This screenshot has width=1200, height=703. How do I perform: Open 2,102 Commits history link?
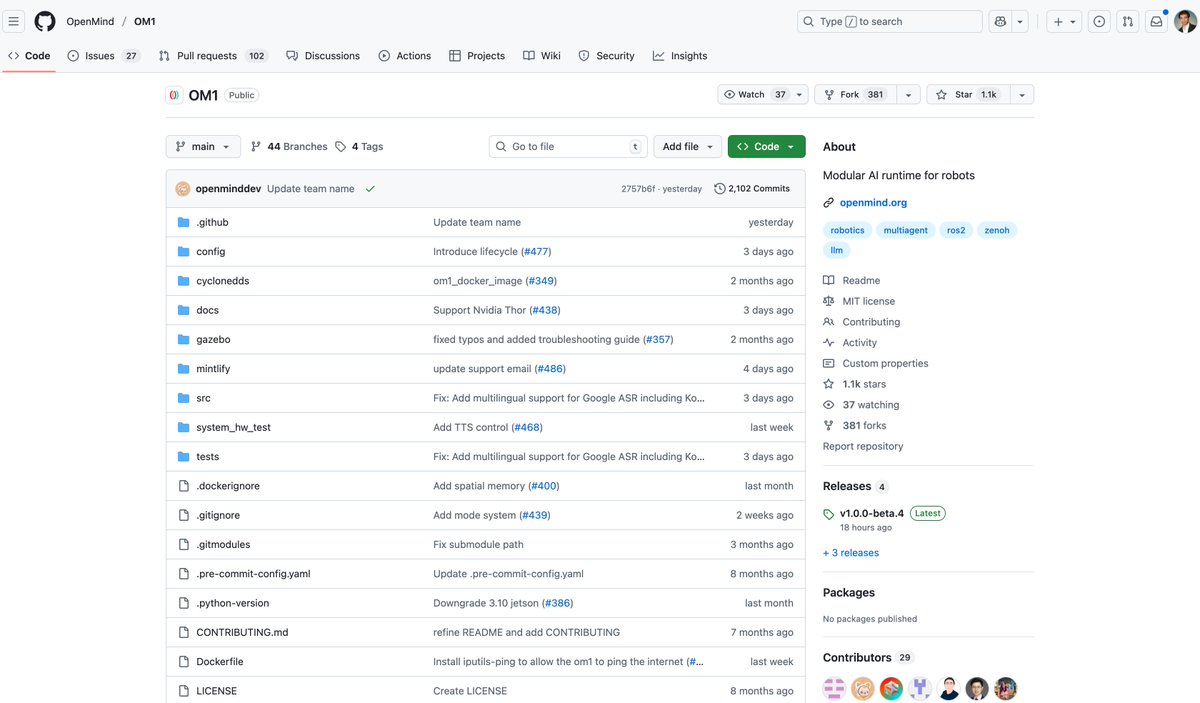coord(752,188)
